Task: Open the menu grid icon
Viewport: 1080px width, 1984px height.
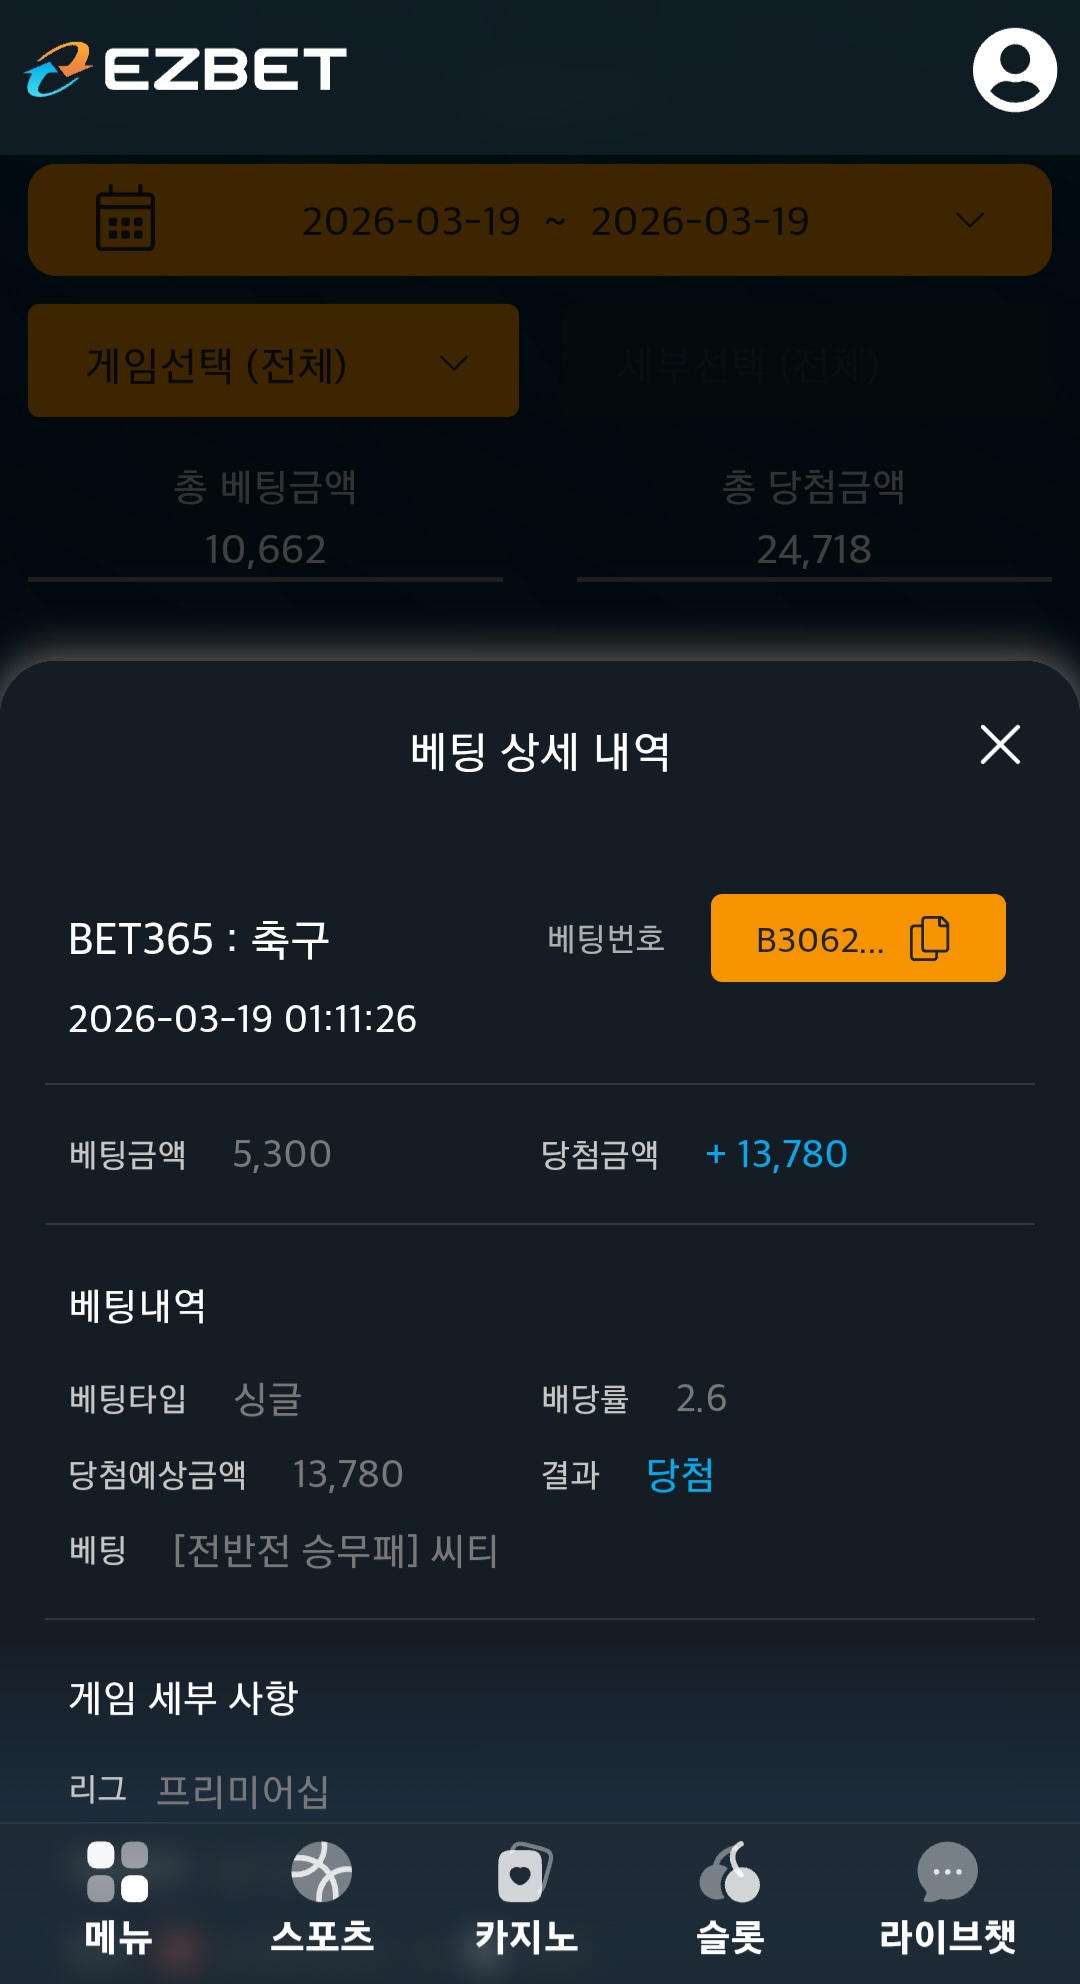Action: pyautogui.click(x=118, y=1871)
